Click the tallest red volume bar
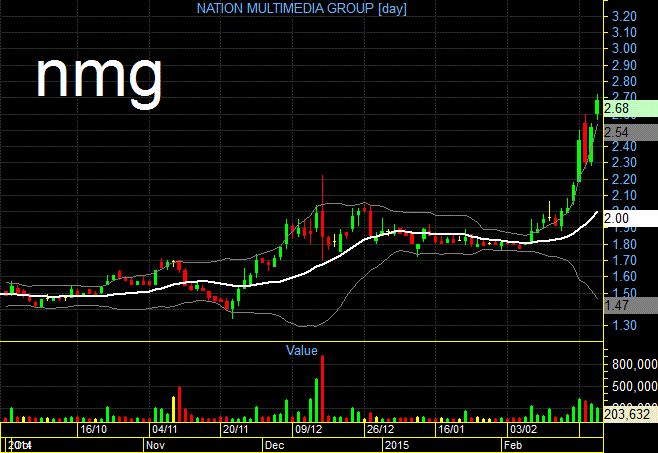 click(322, 388)
